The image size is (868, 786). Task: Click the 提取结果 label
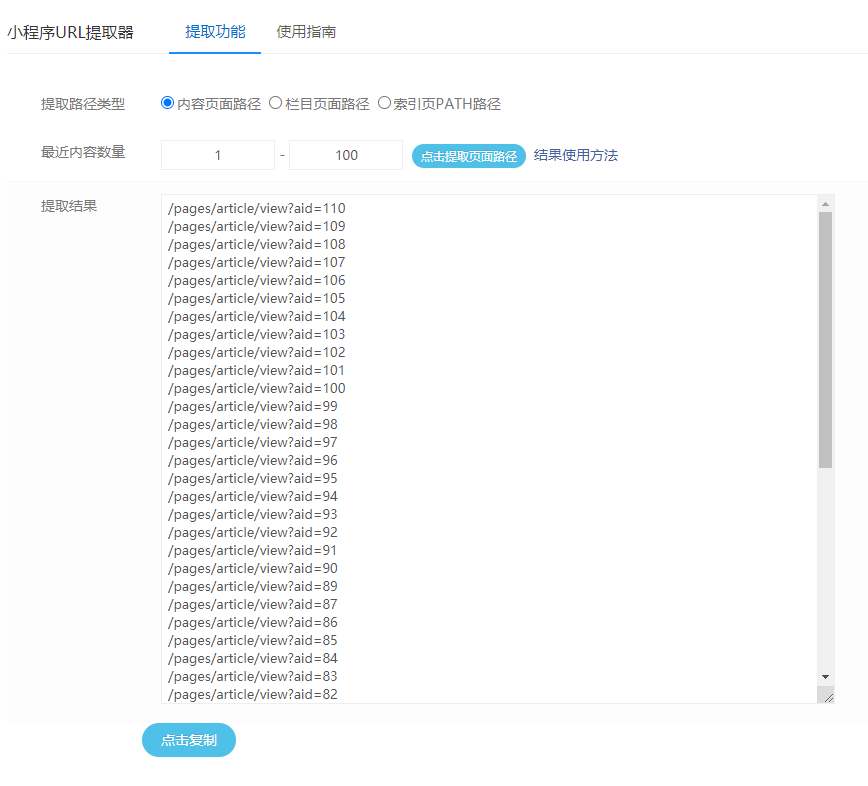point(69,206)
